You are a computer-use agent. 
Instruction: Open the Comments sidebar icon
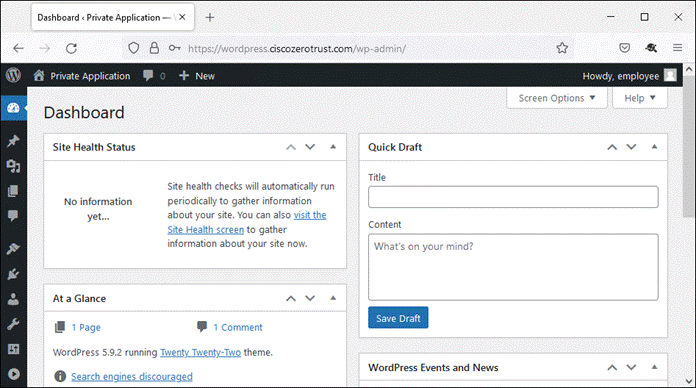coord(13,216)
